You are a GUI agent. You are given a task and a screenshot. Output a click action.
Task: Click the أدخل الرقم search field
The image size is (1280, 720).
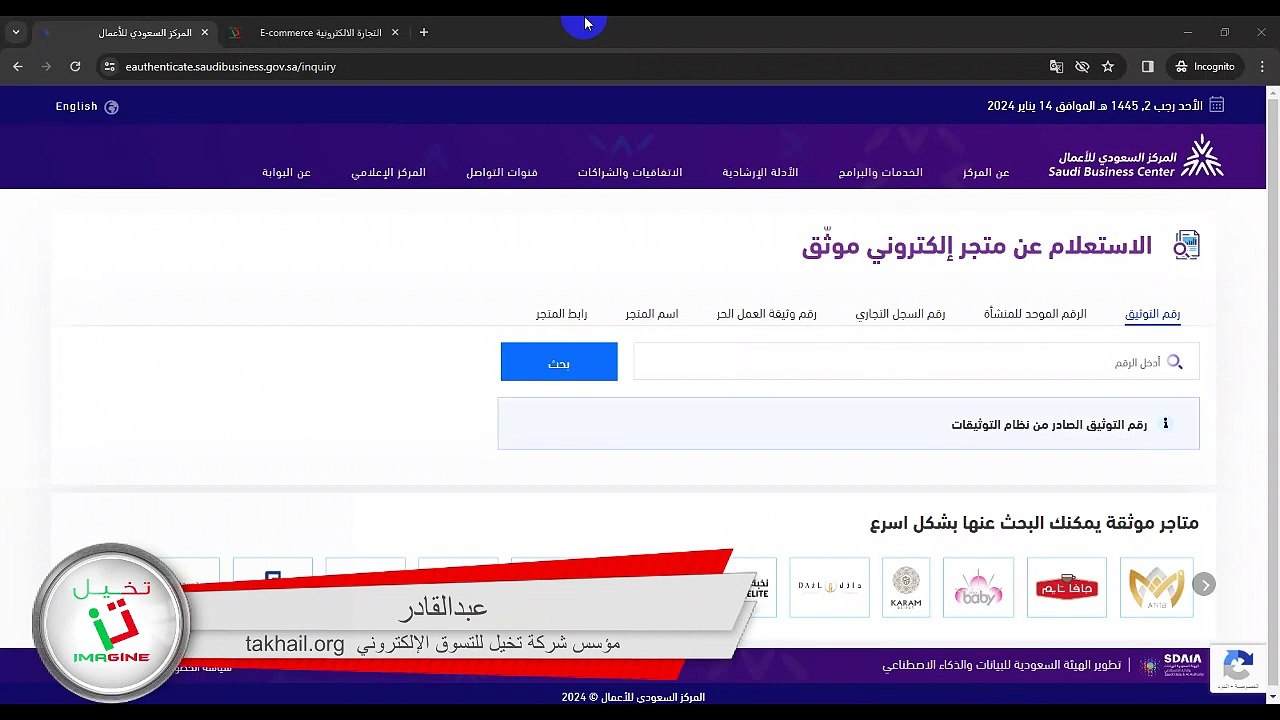[916, 362]
